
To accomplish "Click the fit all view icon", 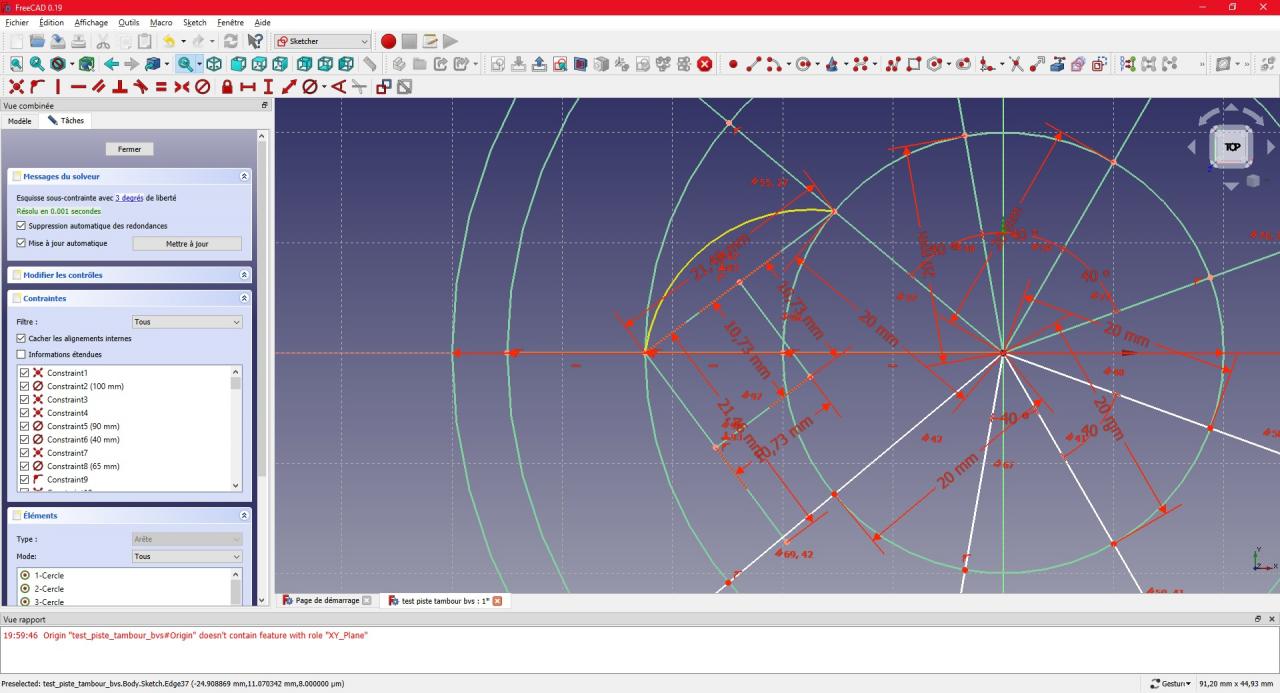I will pyautogui.click(x=16, y=64).
